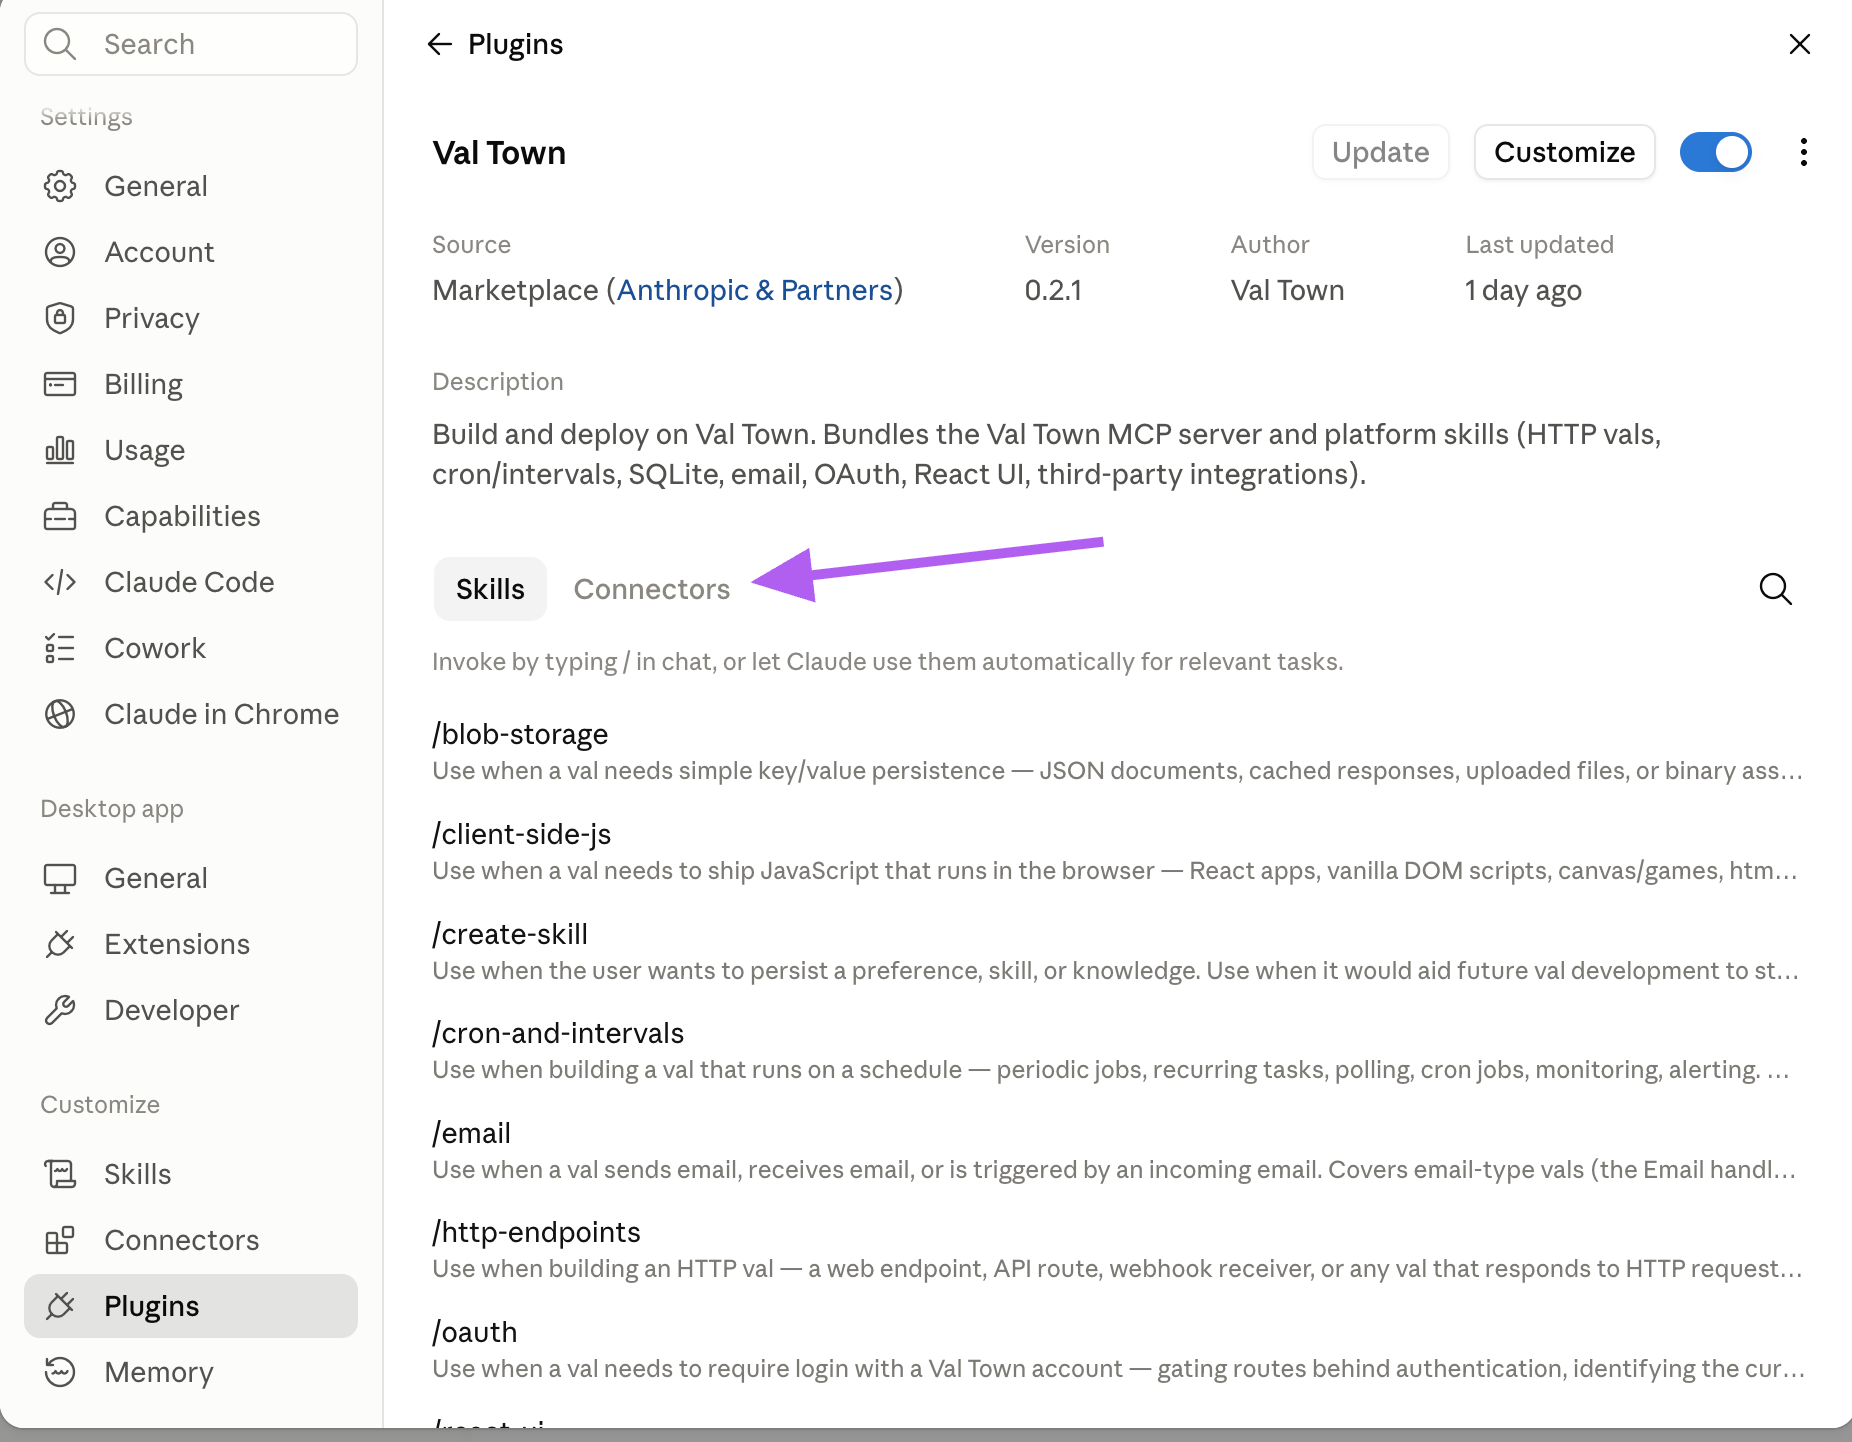Open Extensions plug icon
The image size is (1852, 1442).
(x=60, y=944)
